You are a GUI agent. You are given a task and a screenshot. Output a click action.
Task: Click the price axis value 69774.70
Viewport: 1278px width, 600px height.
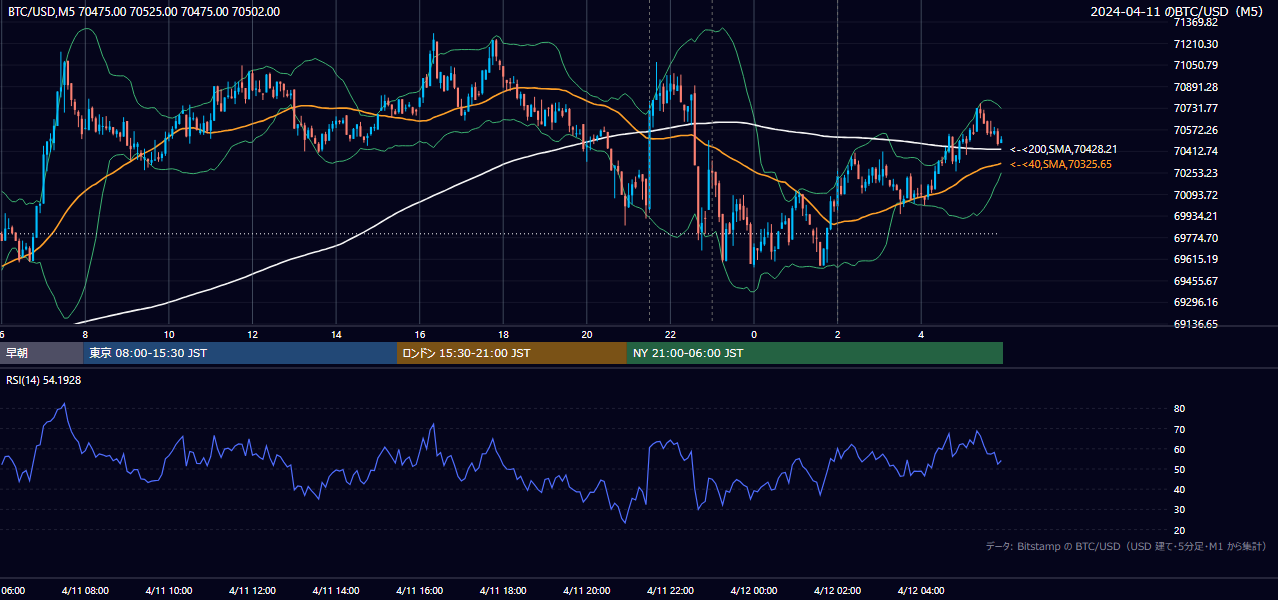(1195, 238)
